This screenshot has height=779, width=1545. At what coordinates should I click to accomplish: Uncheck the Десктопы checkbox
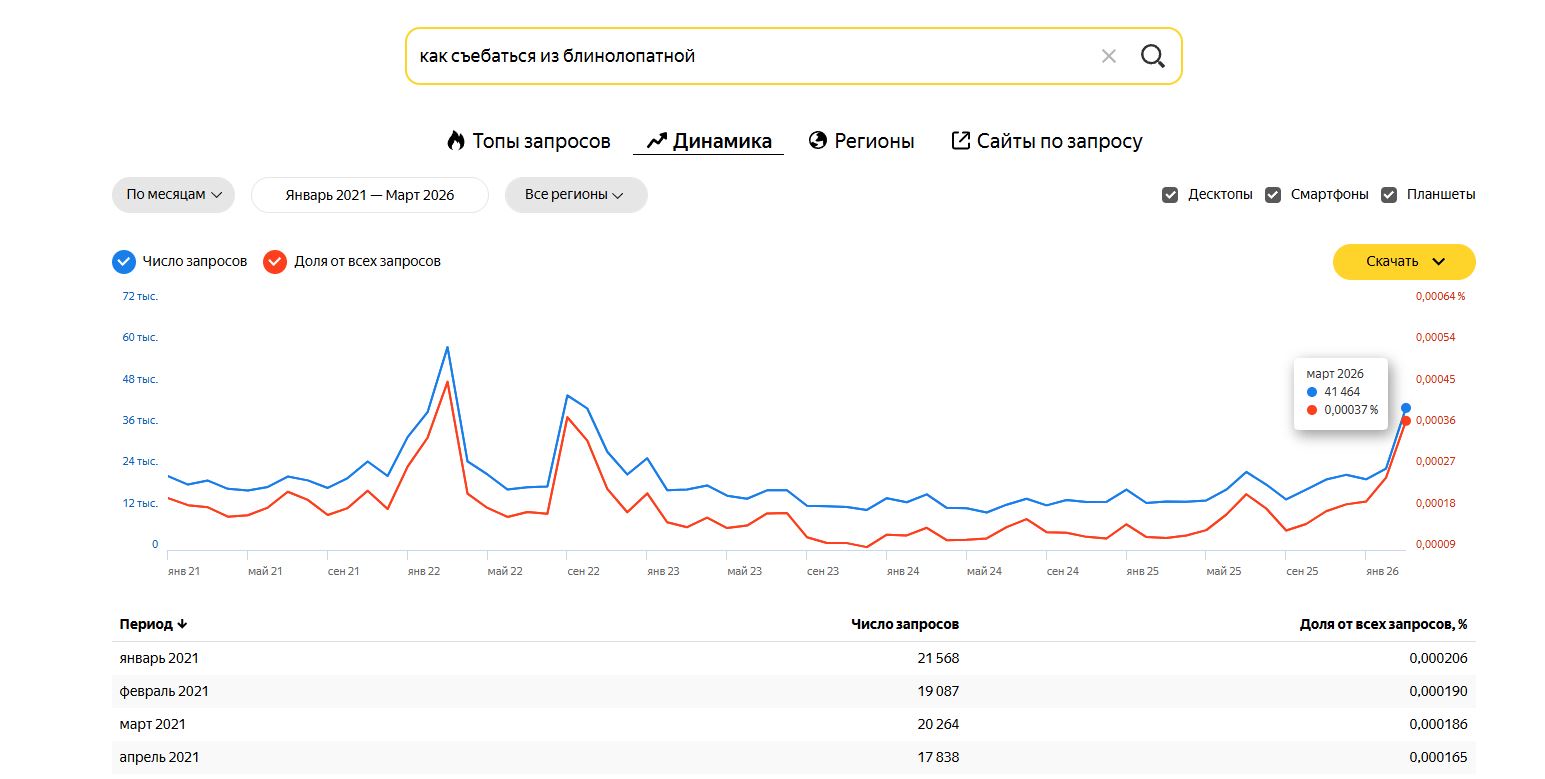pos(1170,195)
